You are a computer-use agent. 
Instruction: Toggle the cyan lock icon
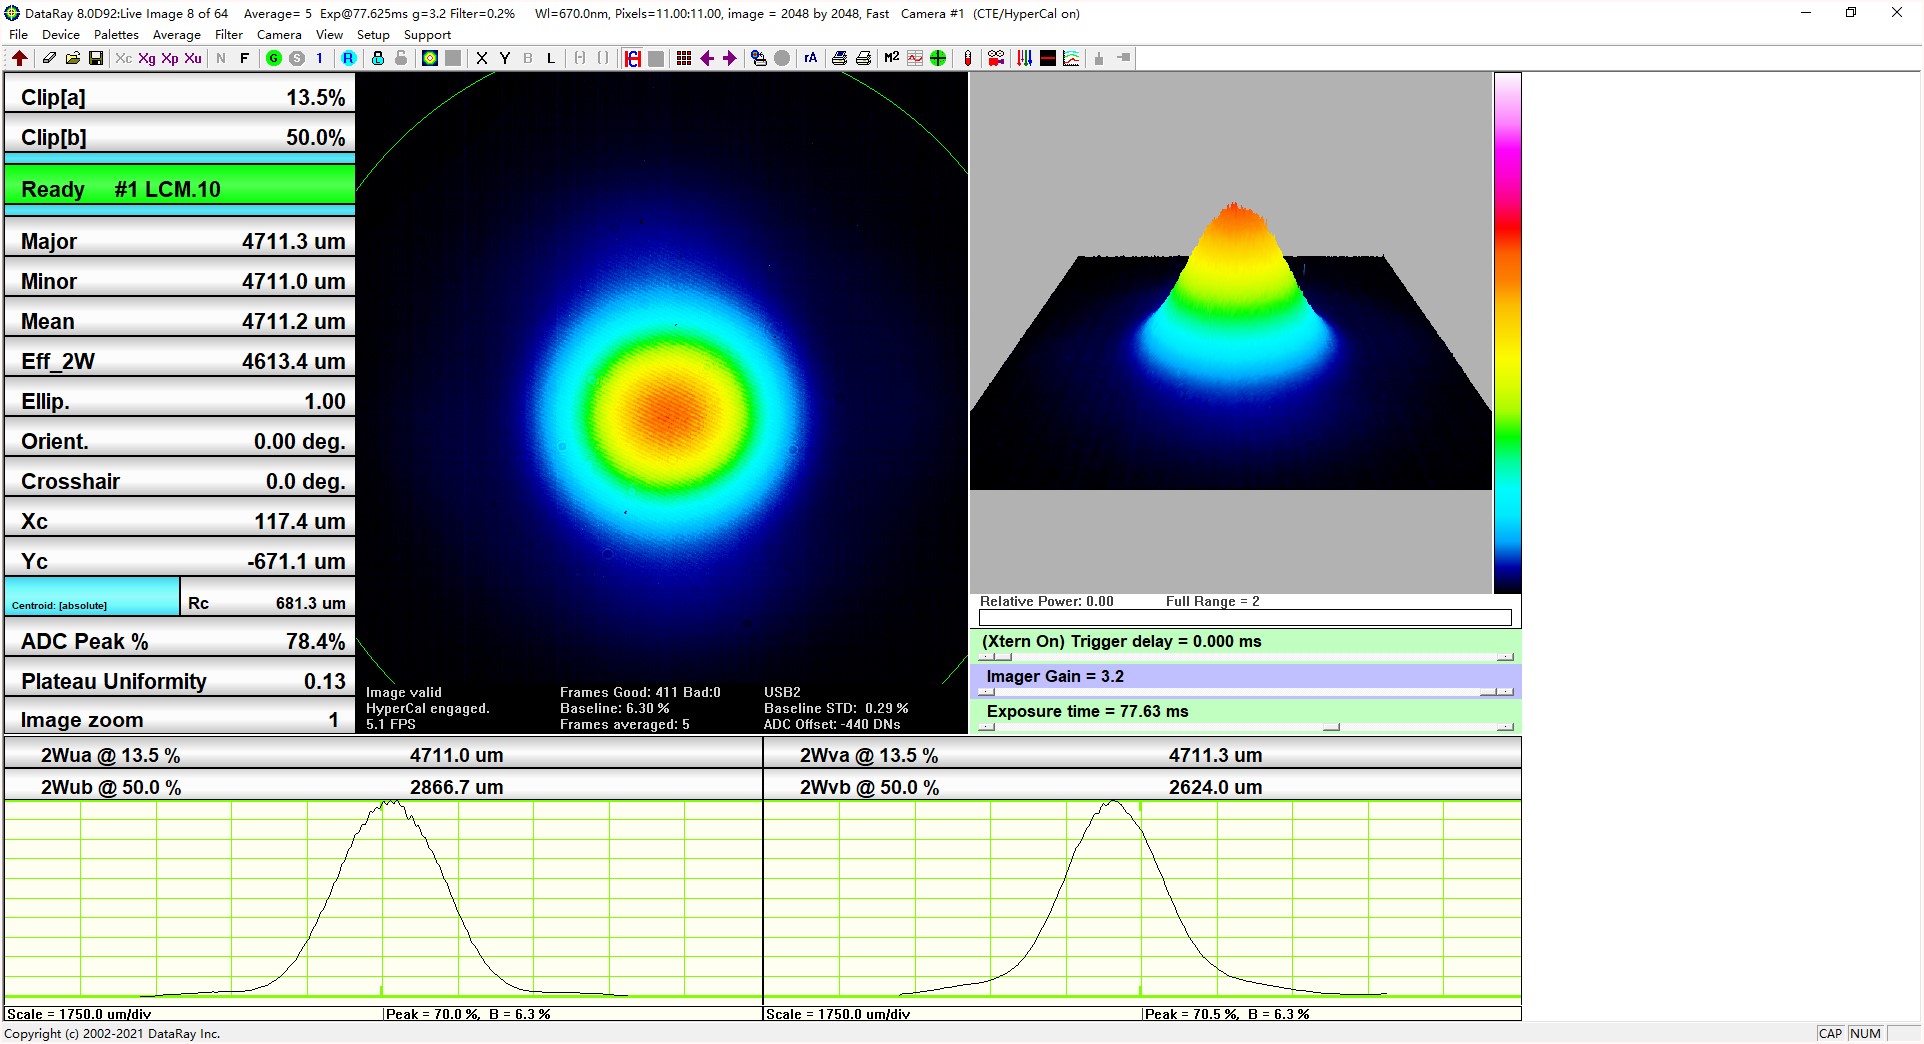378,58
